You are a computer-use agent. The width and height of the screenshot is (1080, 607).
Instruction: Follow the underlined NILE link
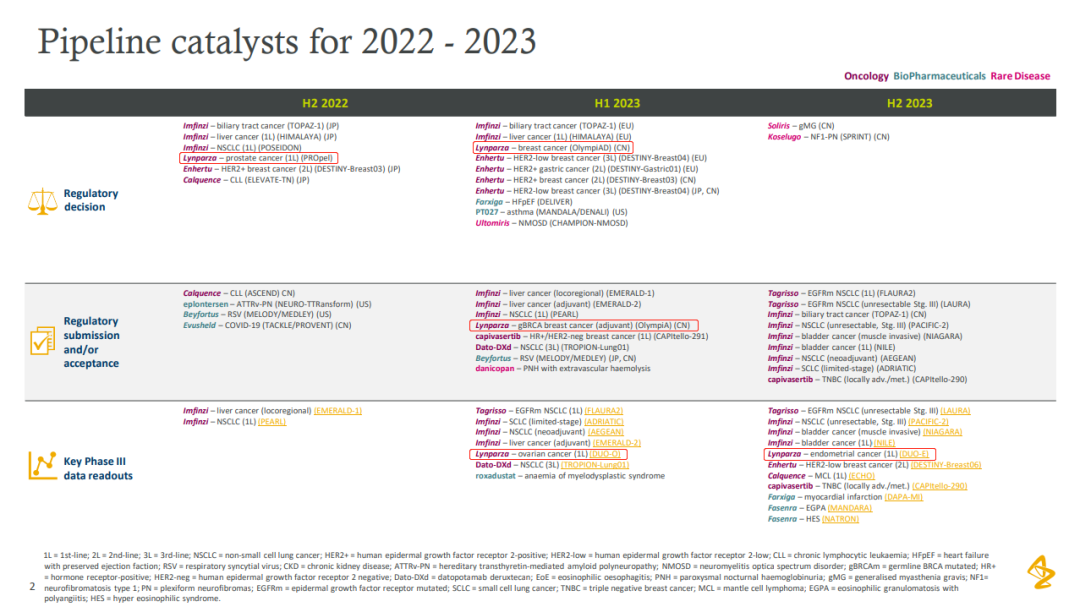point(884,443)
